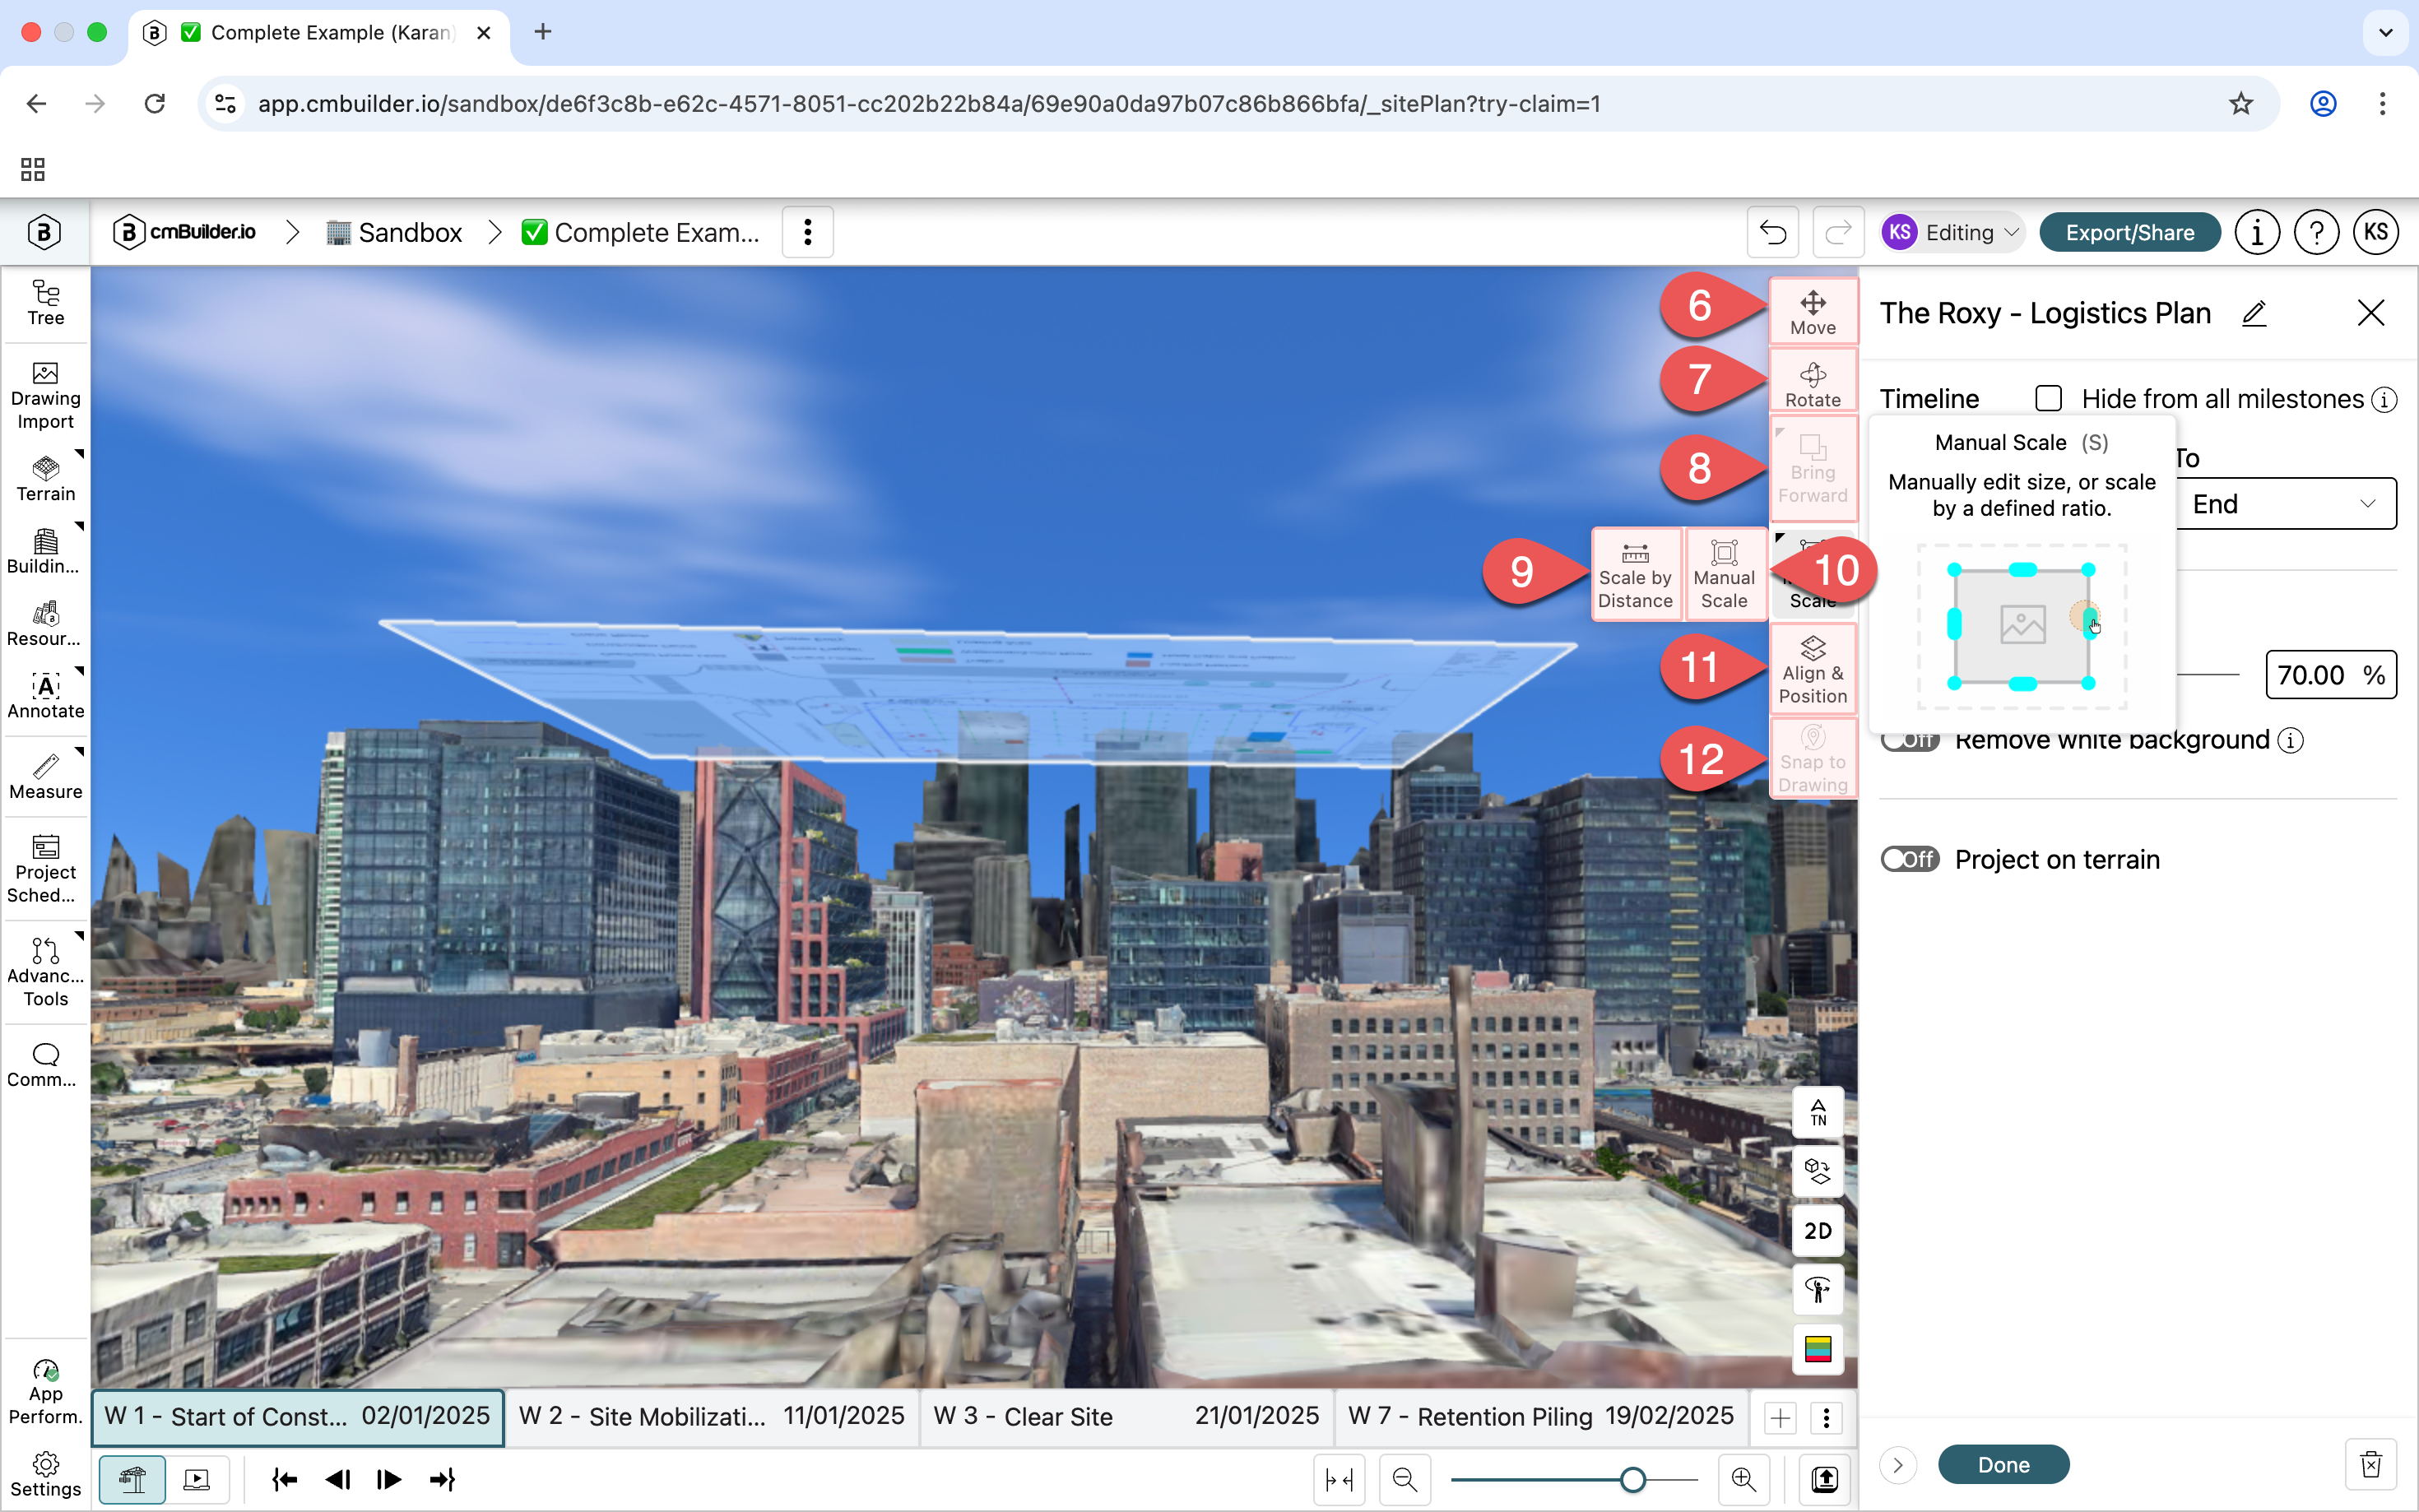Screen dimensions: 2419x1512
Task: Go to cmBuilder.io home breadcrumb
Action: point(184,232)
